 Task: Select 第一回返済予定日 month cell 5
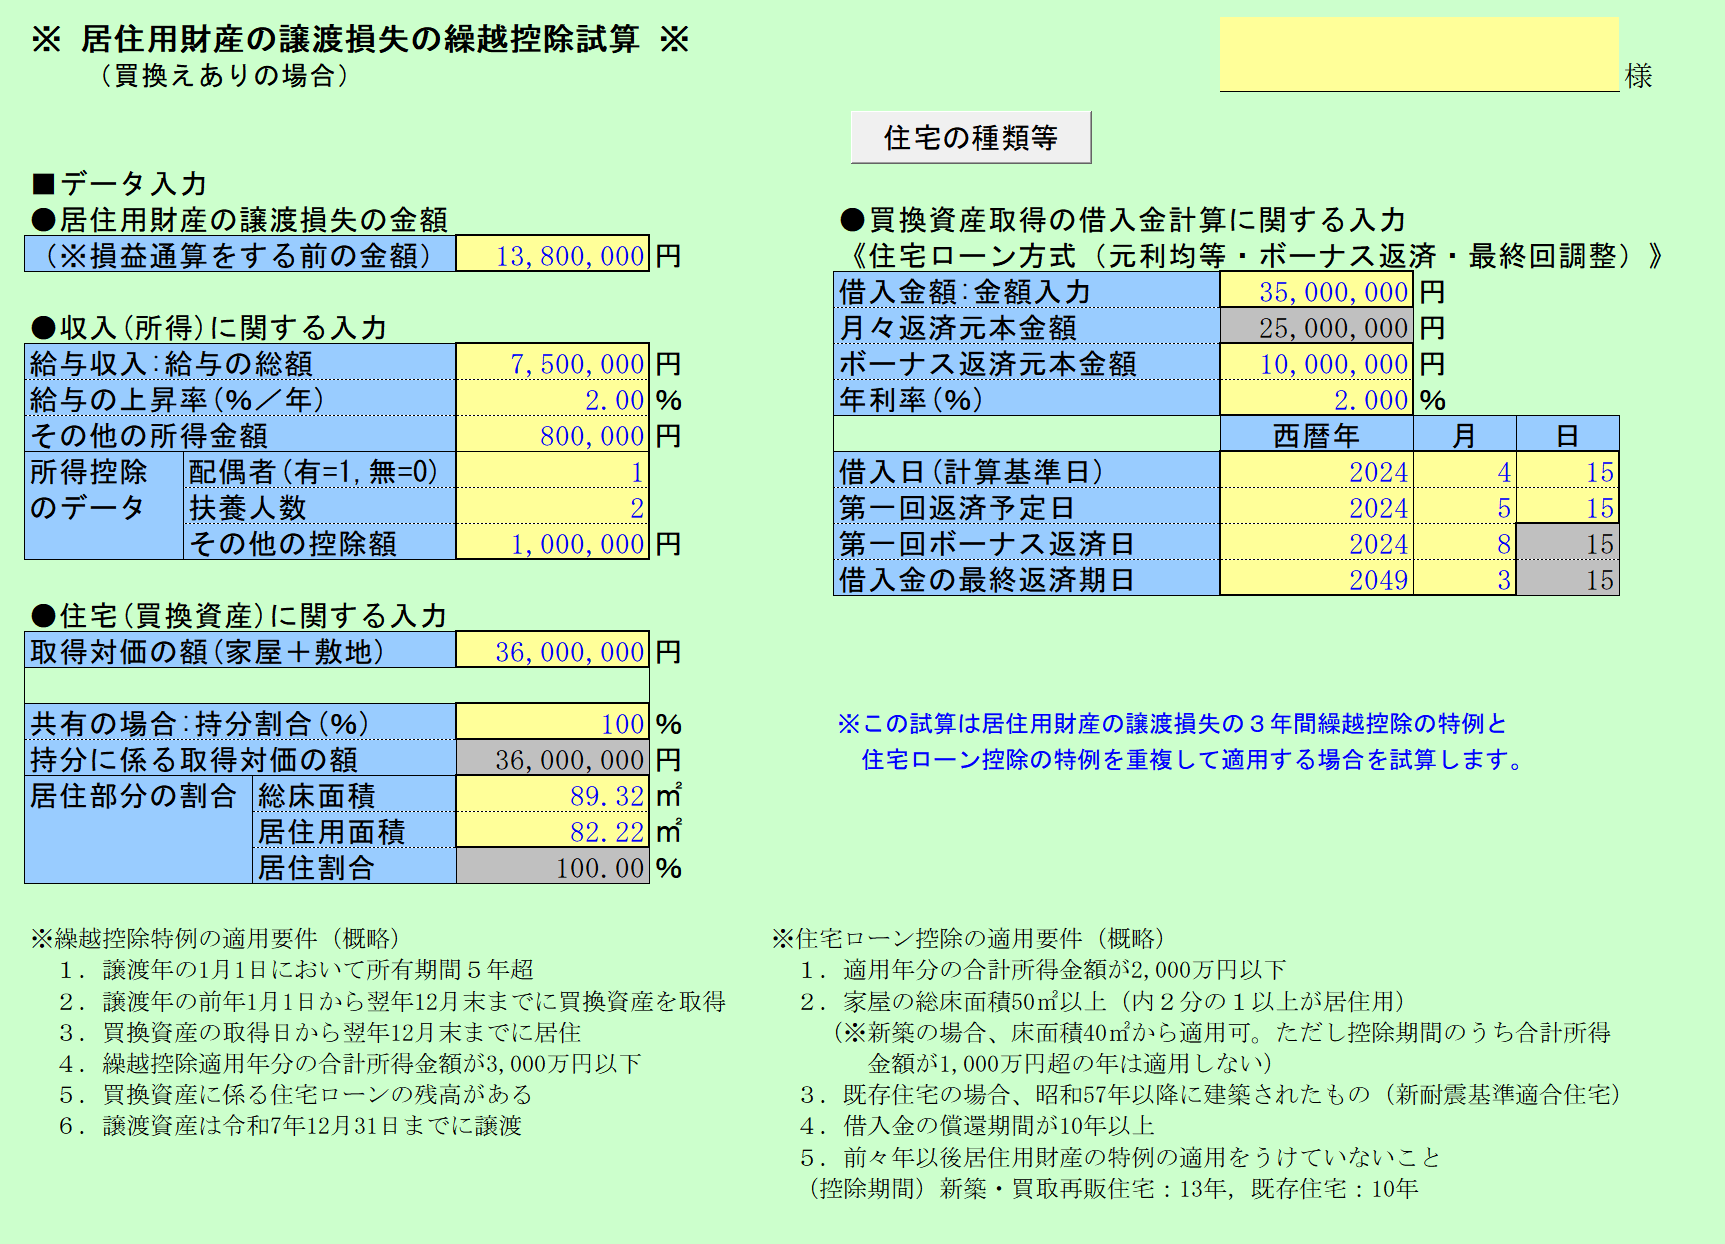pyautogui.click(x=1464, y=507)
